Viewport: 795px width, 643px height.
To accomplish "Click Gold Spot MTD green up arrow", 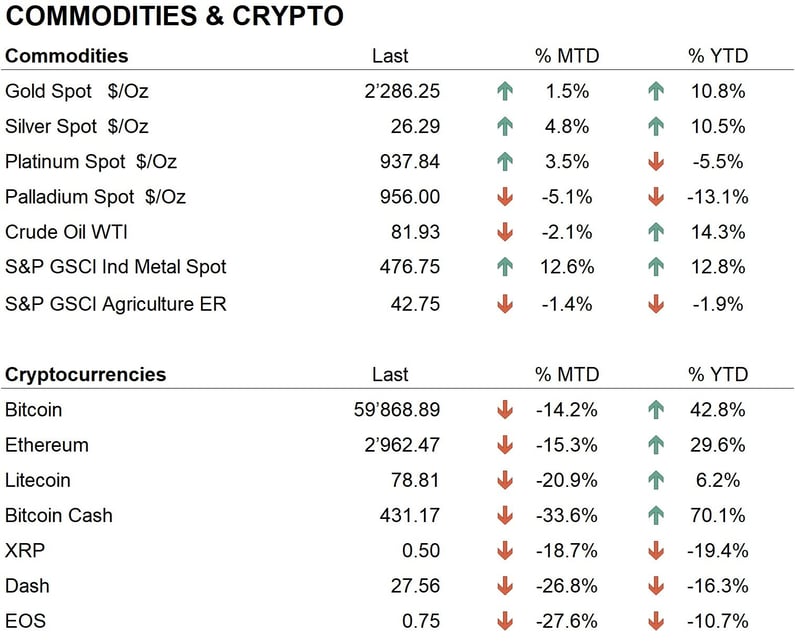I will pos(504,91).
